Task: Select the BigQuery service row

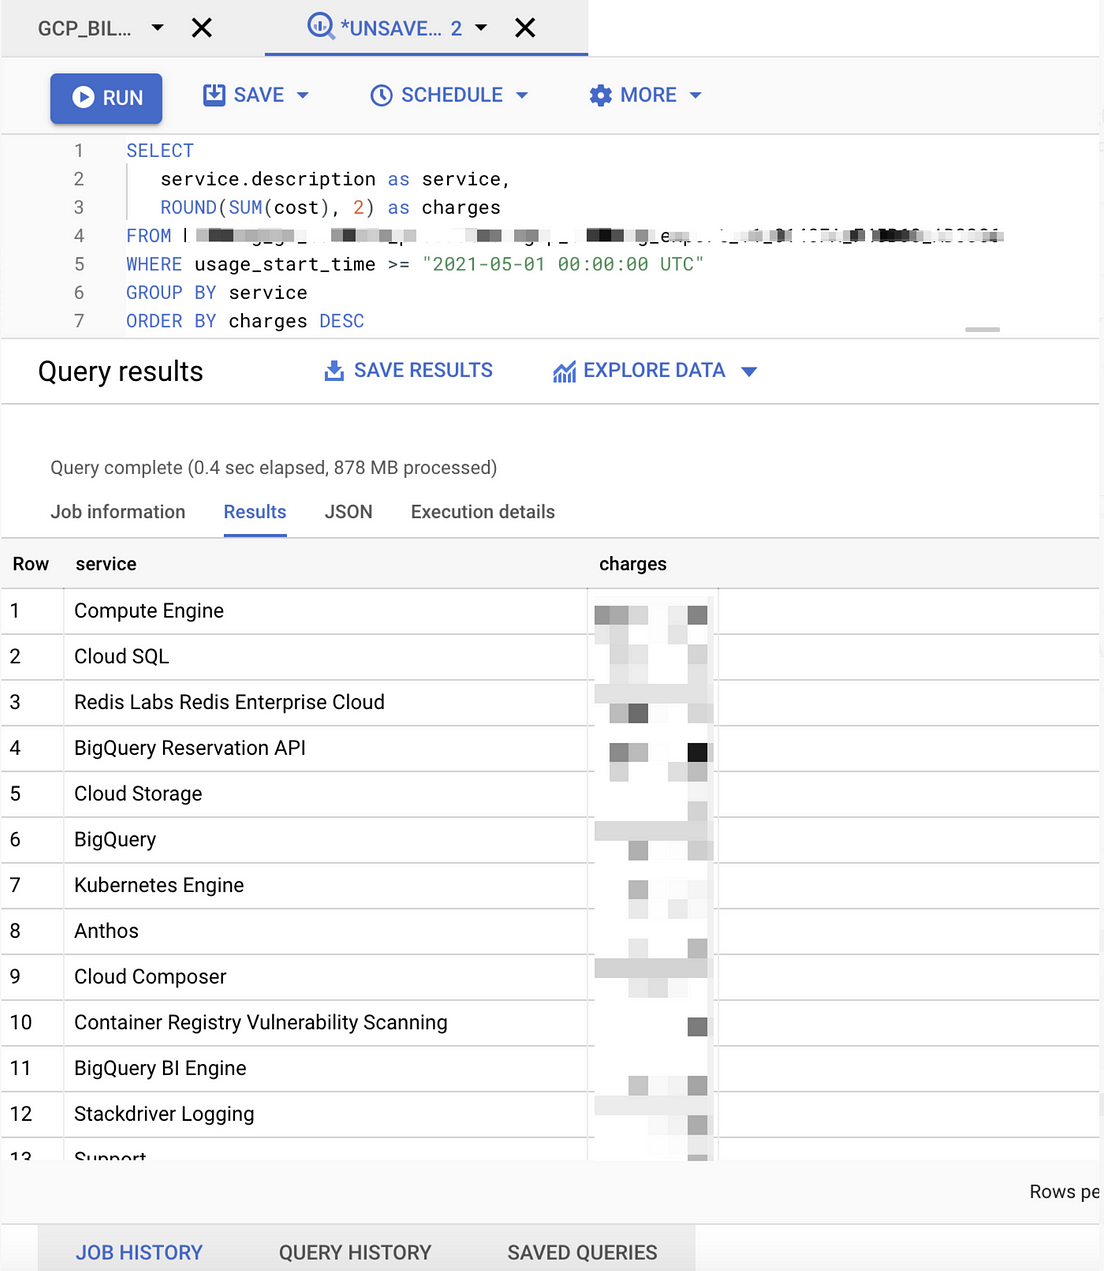Action: 550,840
